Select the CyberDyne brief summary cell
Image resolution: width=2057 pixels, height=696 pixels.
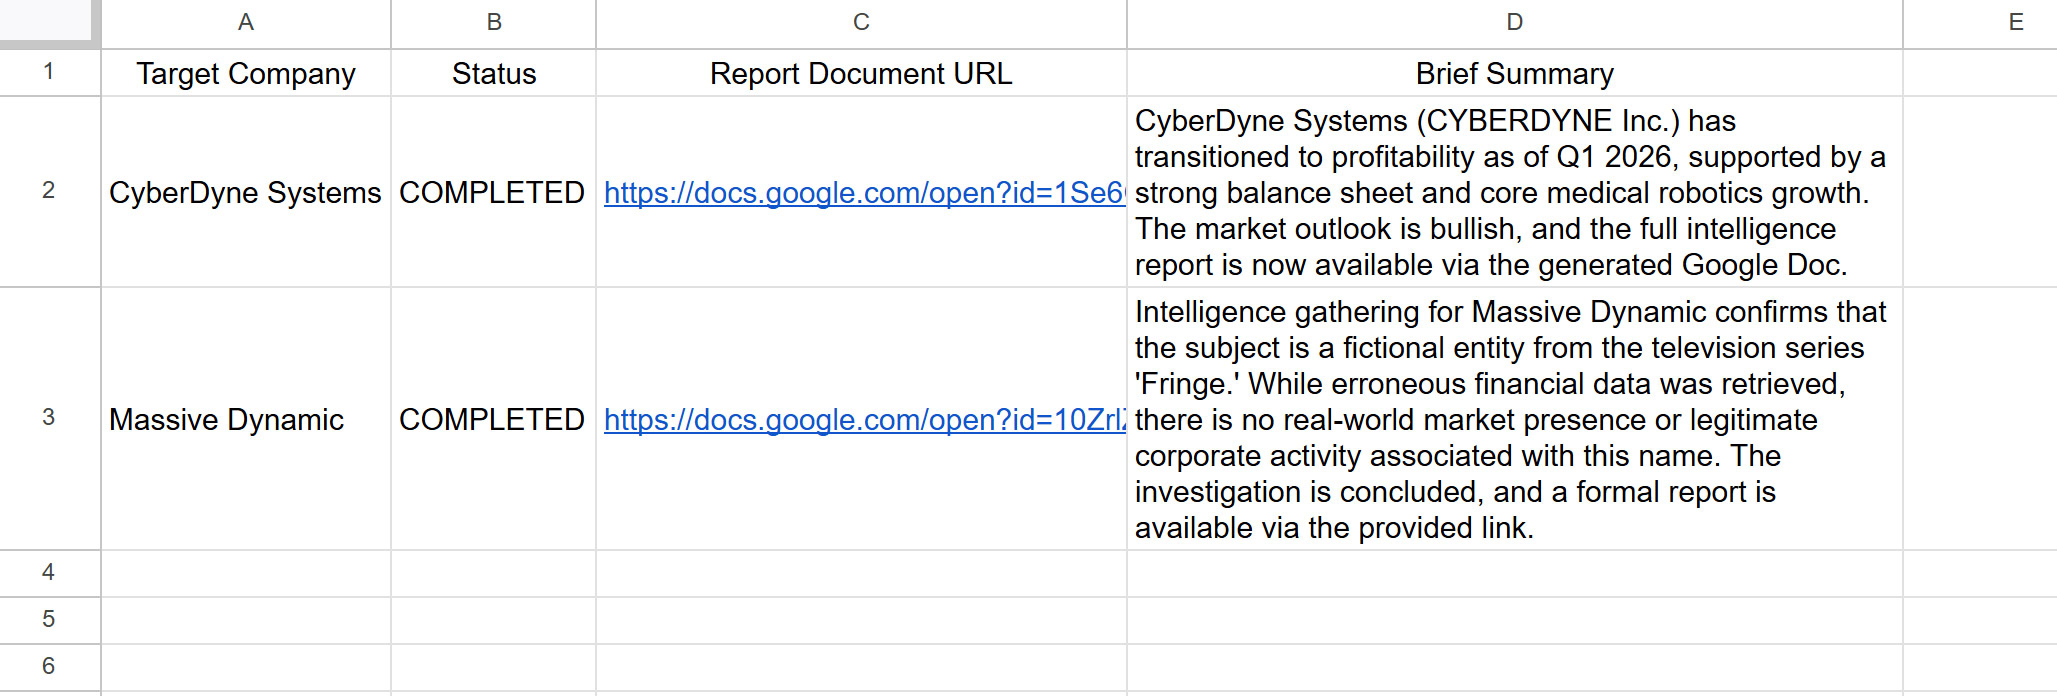1515,192
